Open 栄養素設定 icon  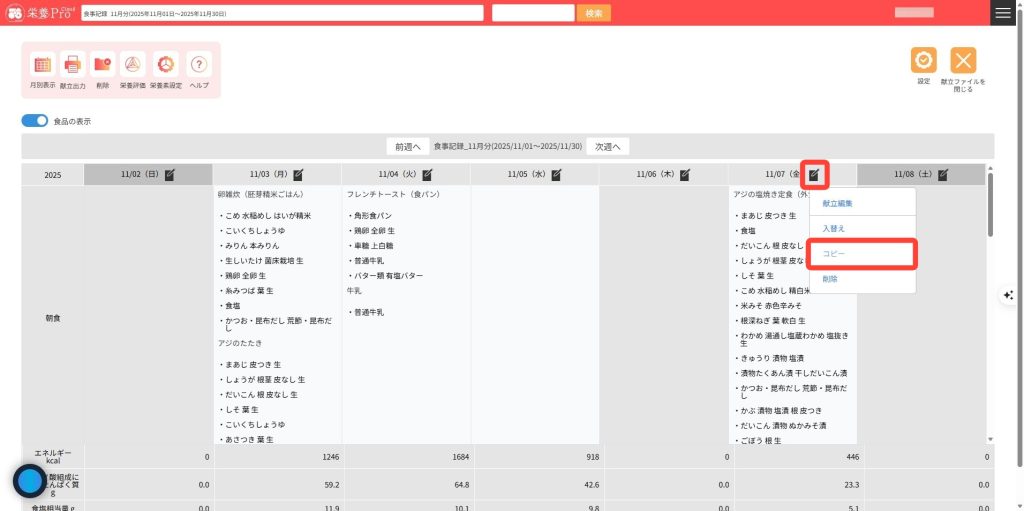165,65
